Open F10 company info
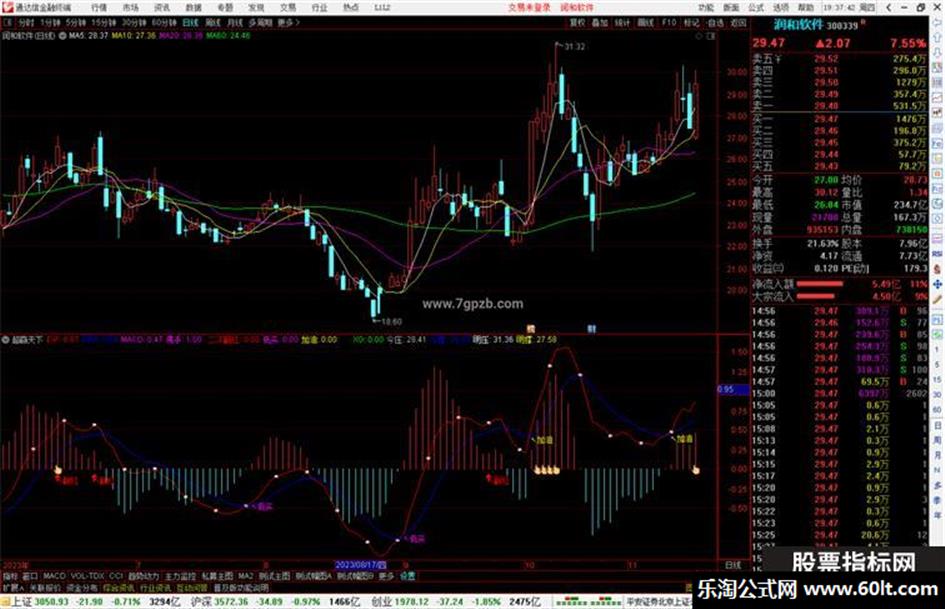Screen dimensions: 945x609 669,22
